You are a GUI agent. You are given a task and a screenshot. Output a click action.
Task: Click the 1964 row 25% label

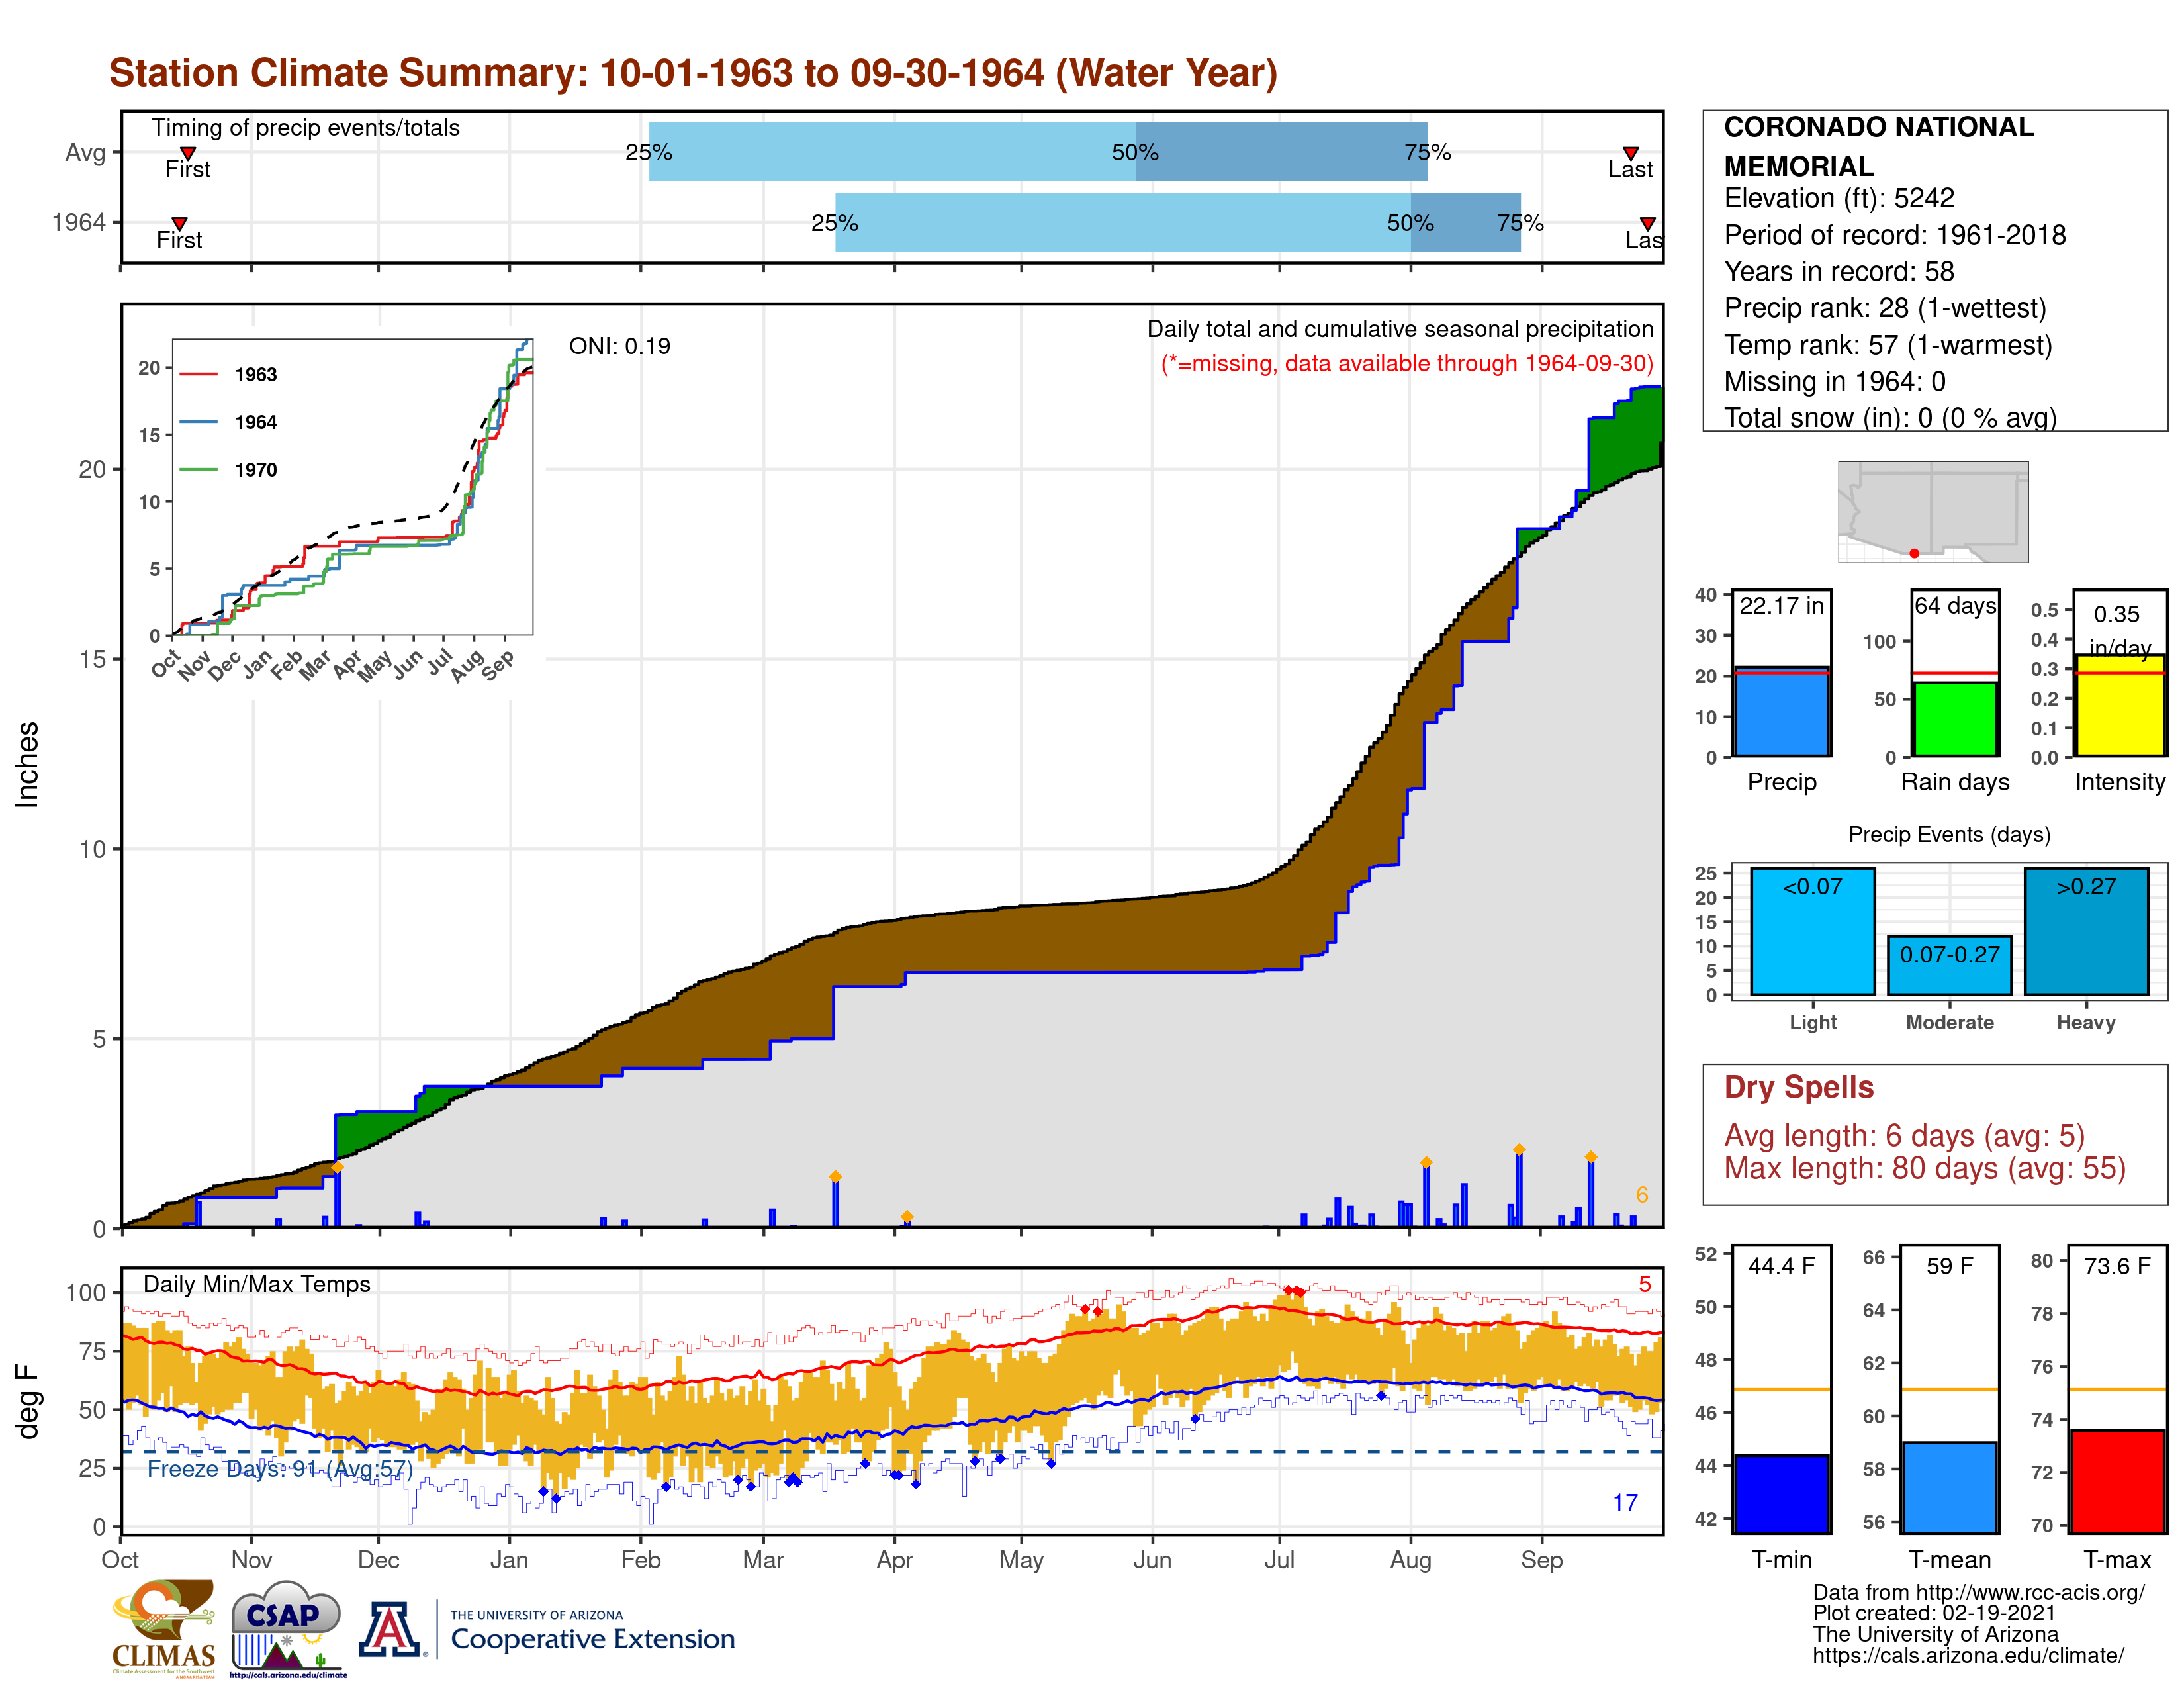pyautogui.click(x=834, y=223)
